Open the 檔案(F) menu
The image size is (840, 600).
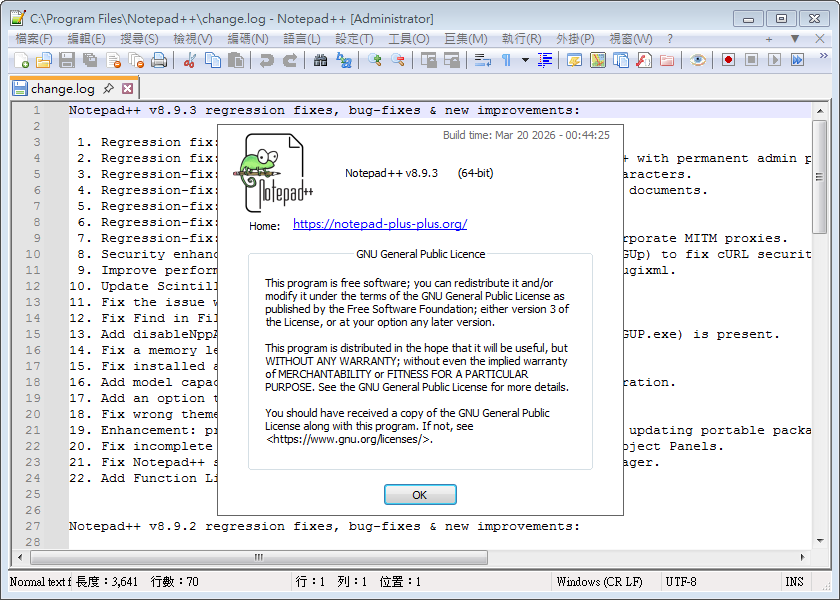pyautogui.click(x=34, y=39)
